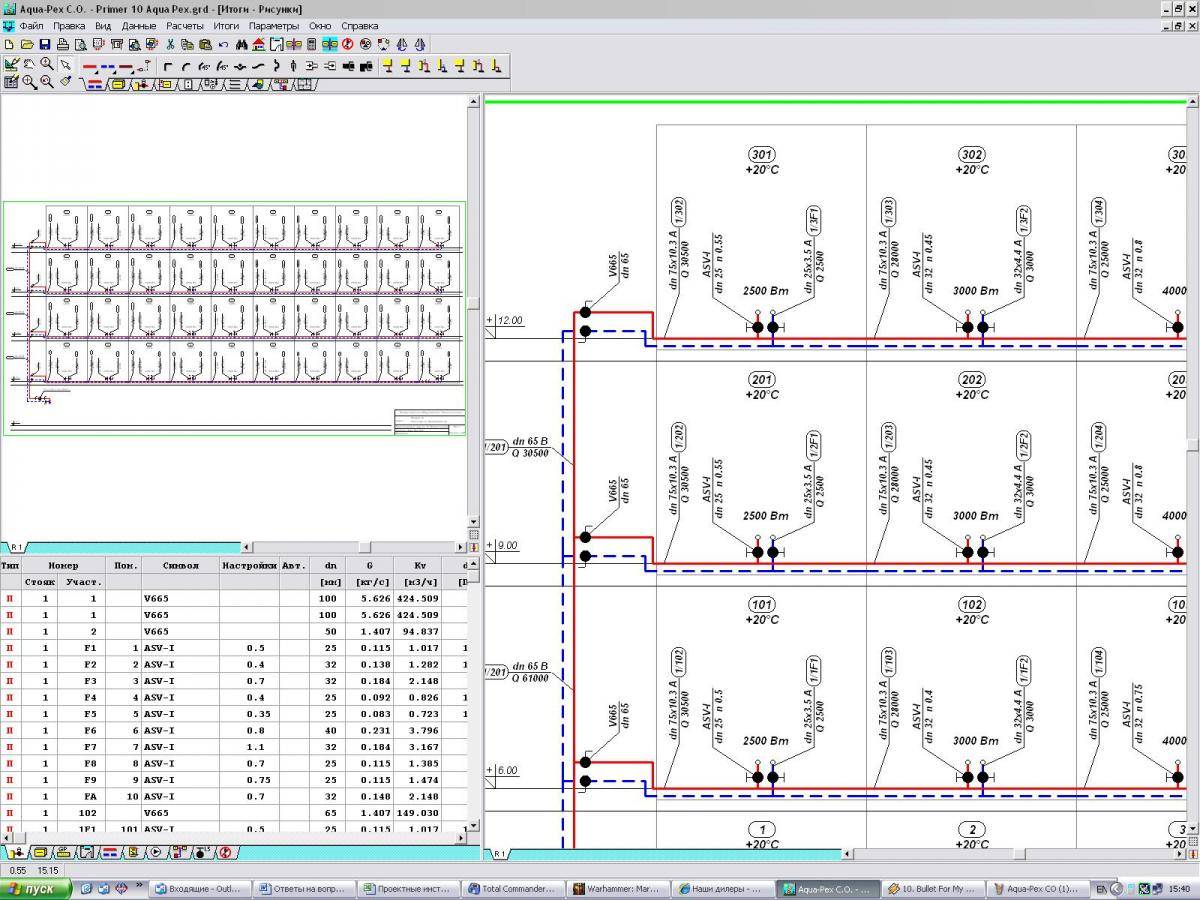Click the red house icon in toolbar
This screenshot has width=1200, height=900.
[259, 44]
